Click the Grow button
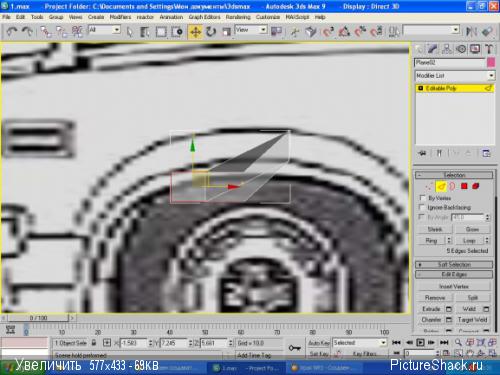The width and height of the screenshot is (500, 375). [472, 229]
